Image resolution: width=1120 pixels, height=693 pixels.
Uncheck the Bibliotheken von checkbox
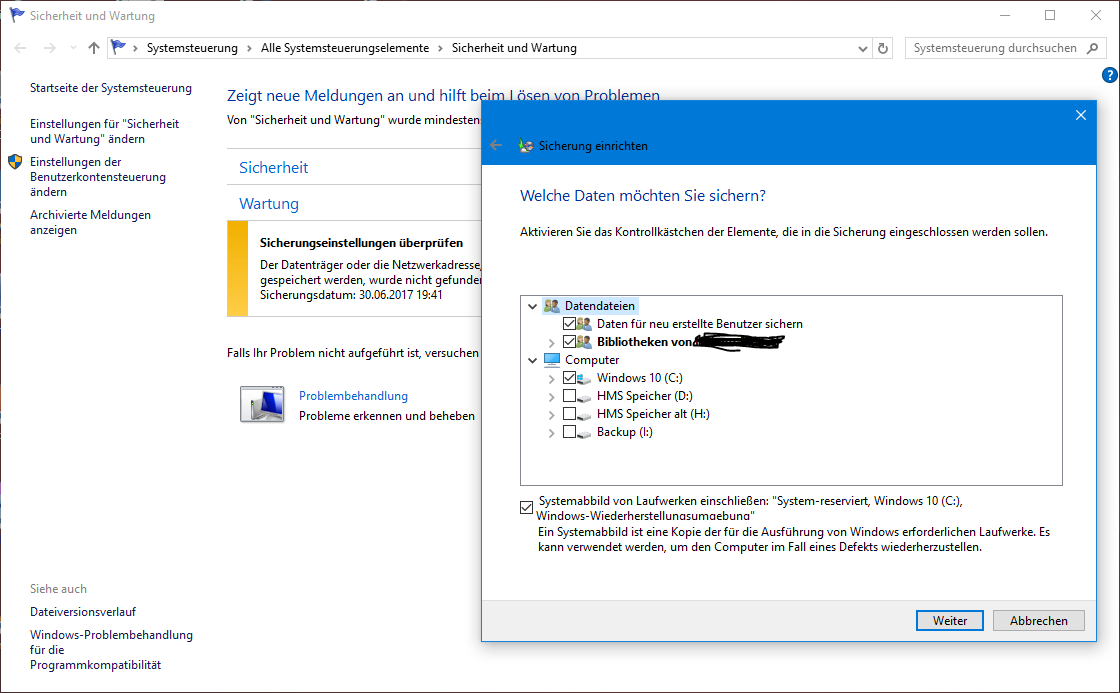pyautogui.click(x=569, y=341)
